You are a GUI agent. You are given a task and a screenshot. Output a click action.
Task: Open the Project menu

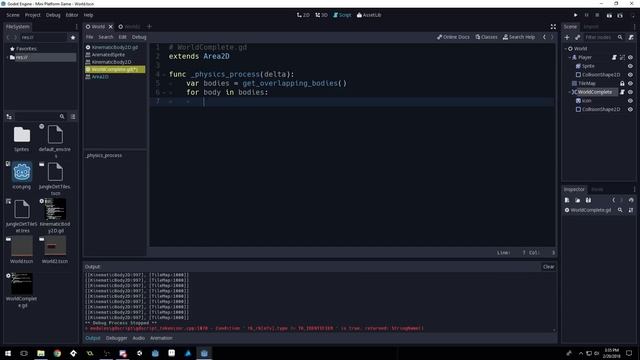pos(33,15)
